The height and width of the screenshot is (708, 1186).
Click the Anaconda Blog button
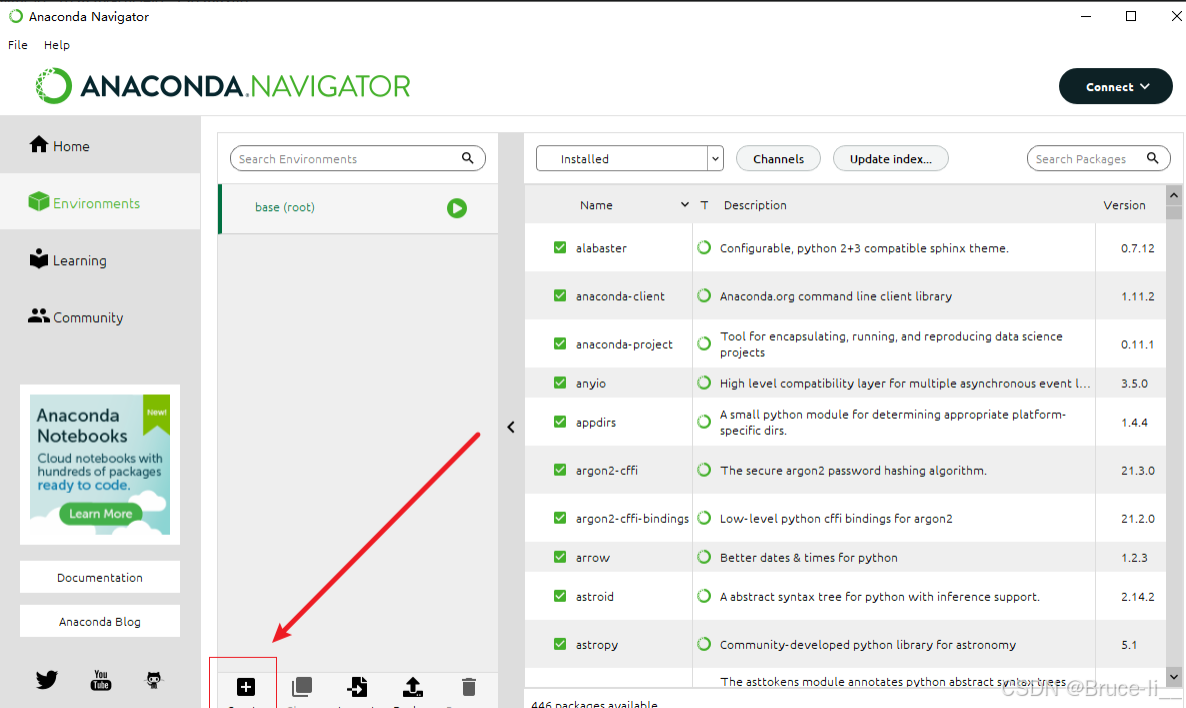pos(100,621)
